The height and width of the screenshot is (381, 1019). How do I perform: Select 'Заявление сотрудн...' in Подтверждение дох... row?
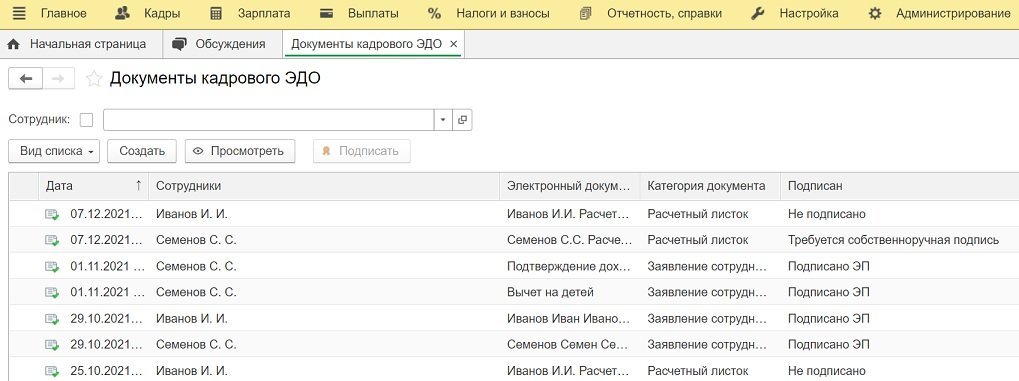tap(708, 266)
